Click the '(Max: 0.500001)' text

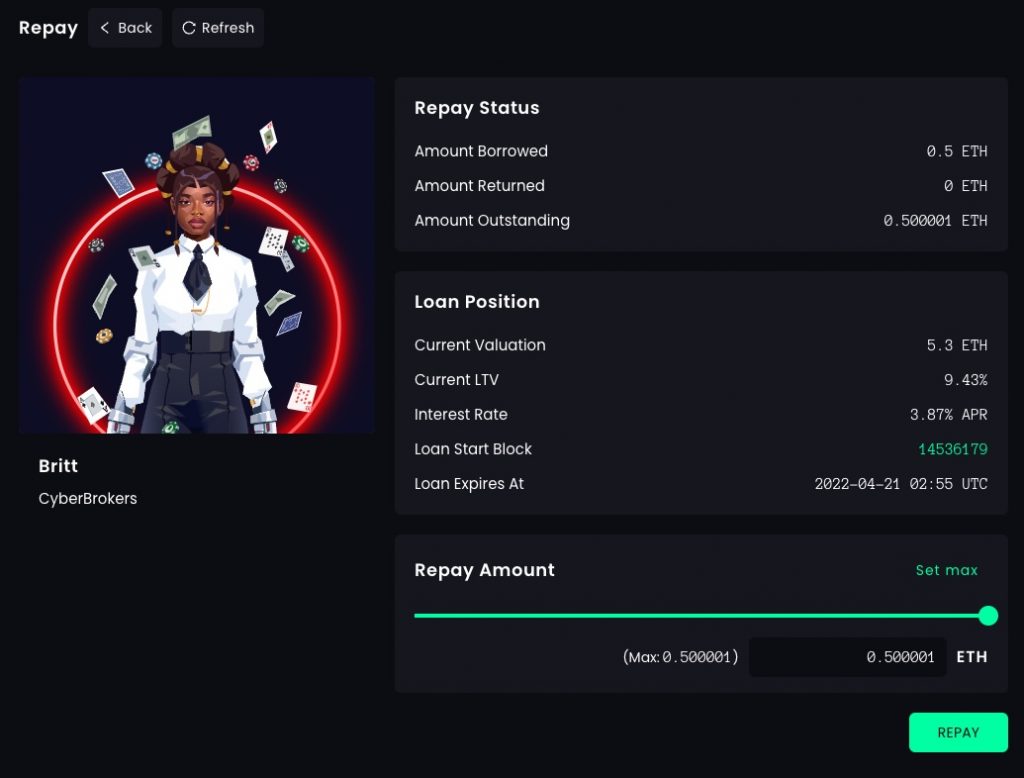(x=680, y=657)
